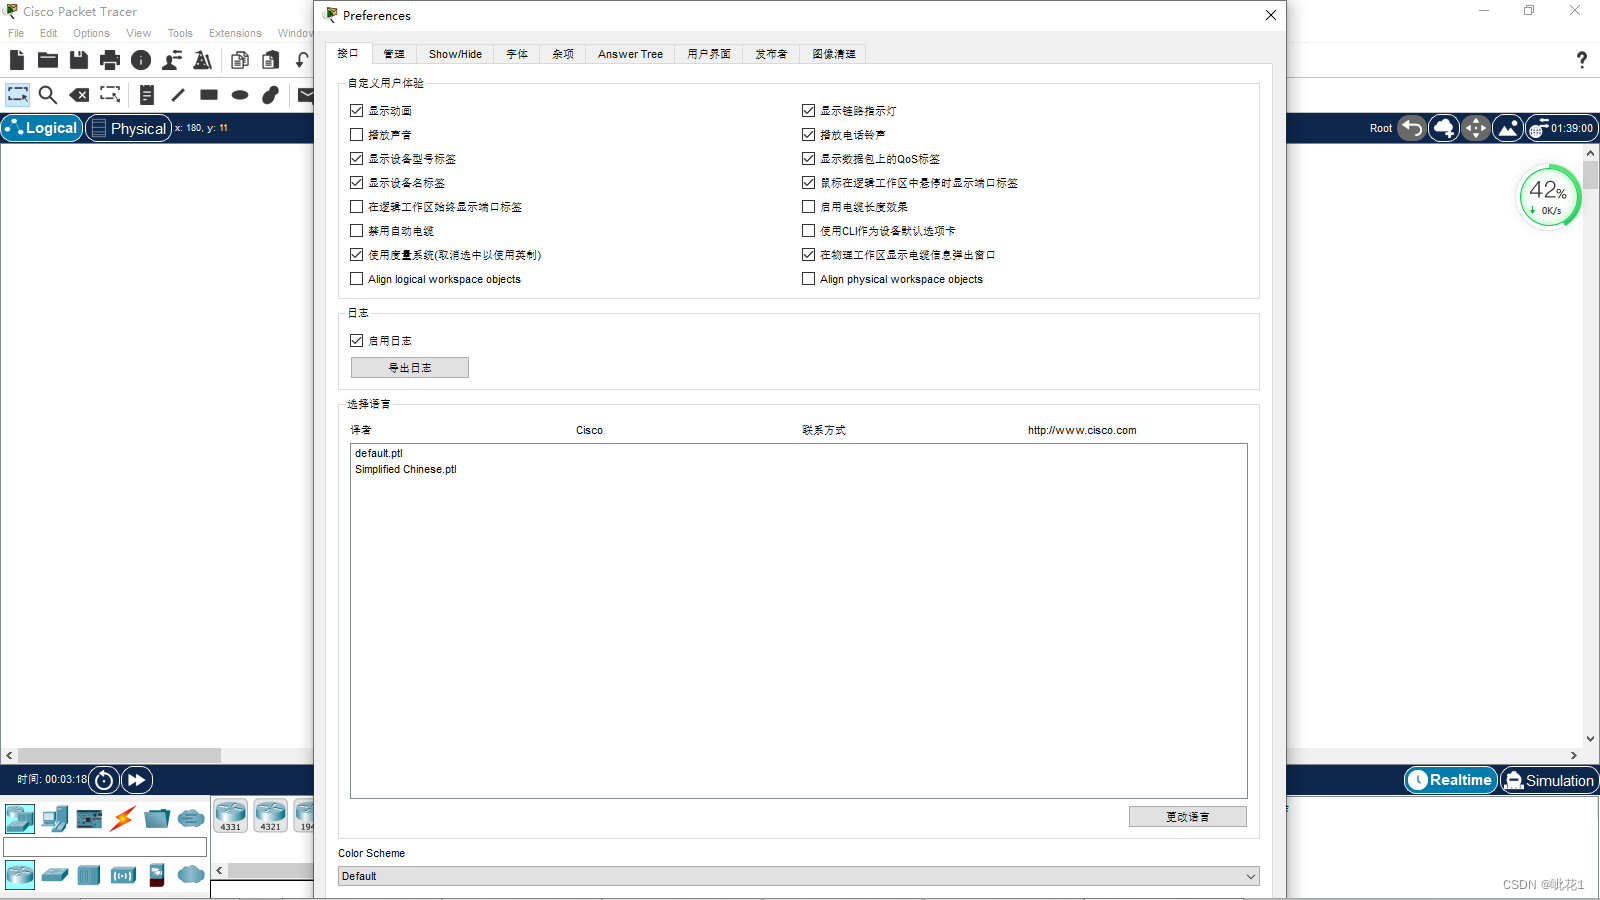Viewport: 1600px width, 900px height.
Task: Open the 发布者 tab
Action: click(x=771, y=54)
